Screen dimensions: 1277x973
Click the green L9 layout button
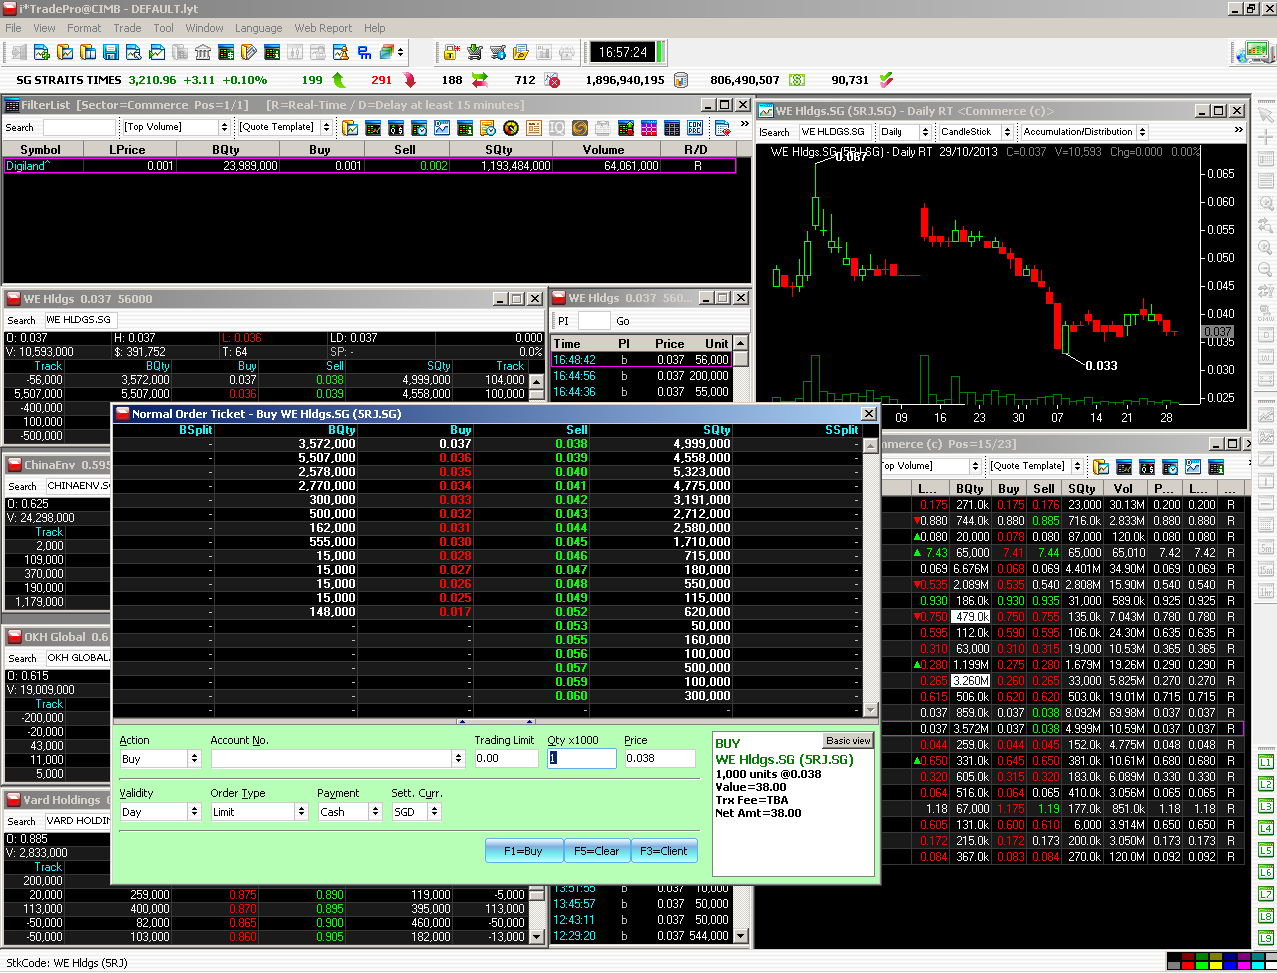click(x=1266, y=938)
